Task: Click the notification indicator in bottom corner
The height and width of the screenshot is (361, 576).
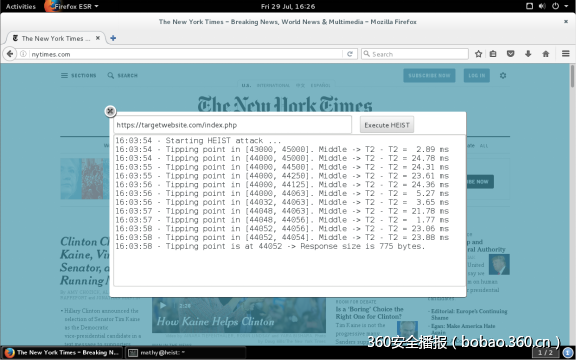Action: (x=568, y=353)
